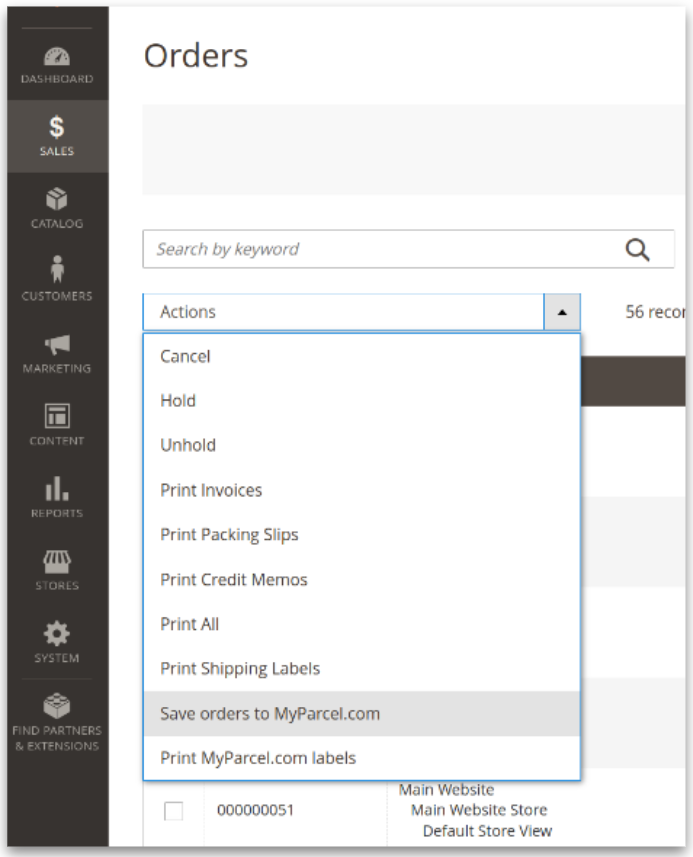This screenshot has height=857, width=693.
Task: Select the Content layout icon
Action: pos(57,416)
